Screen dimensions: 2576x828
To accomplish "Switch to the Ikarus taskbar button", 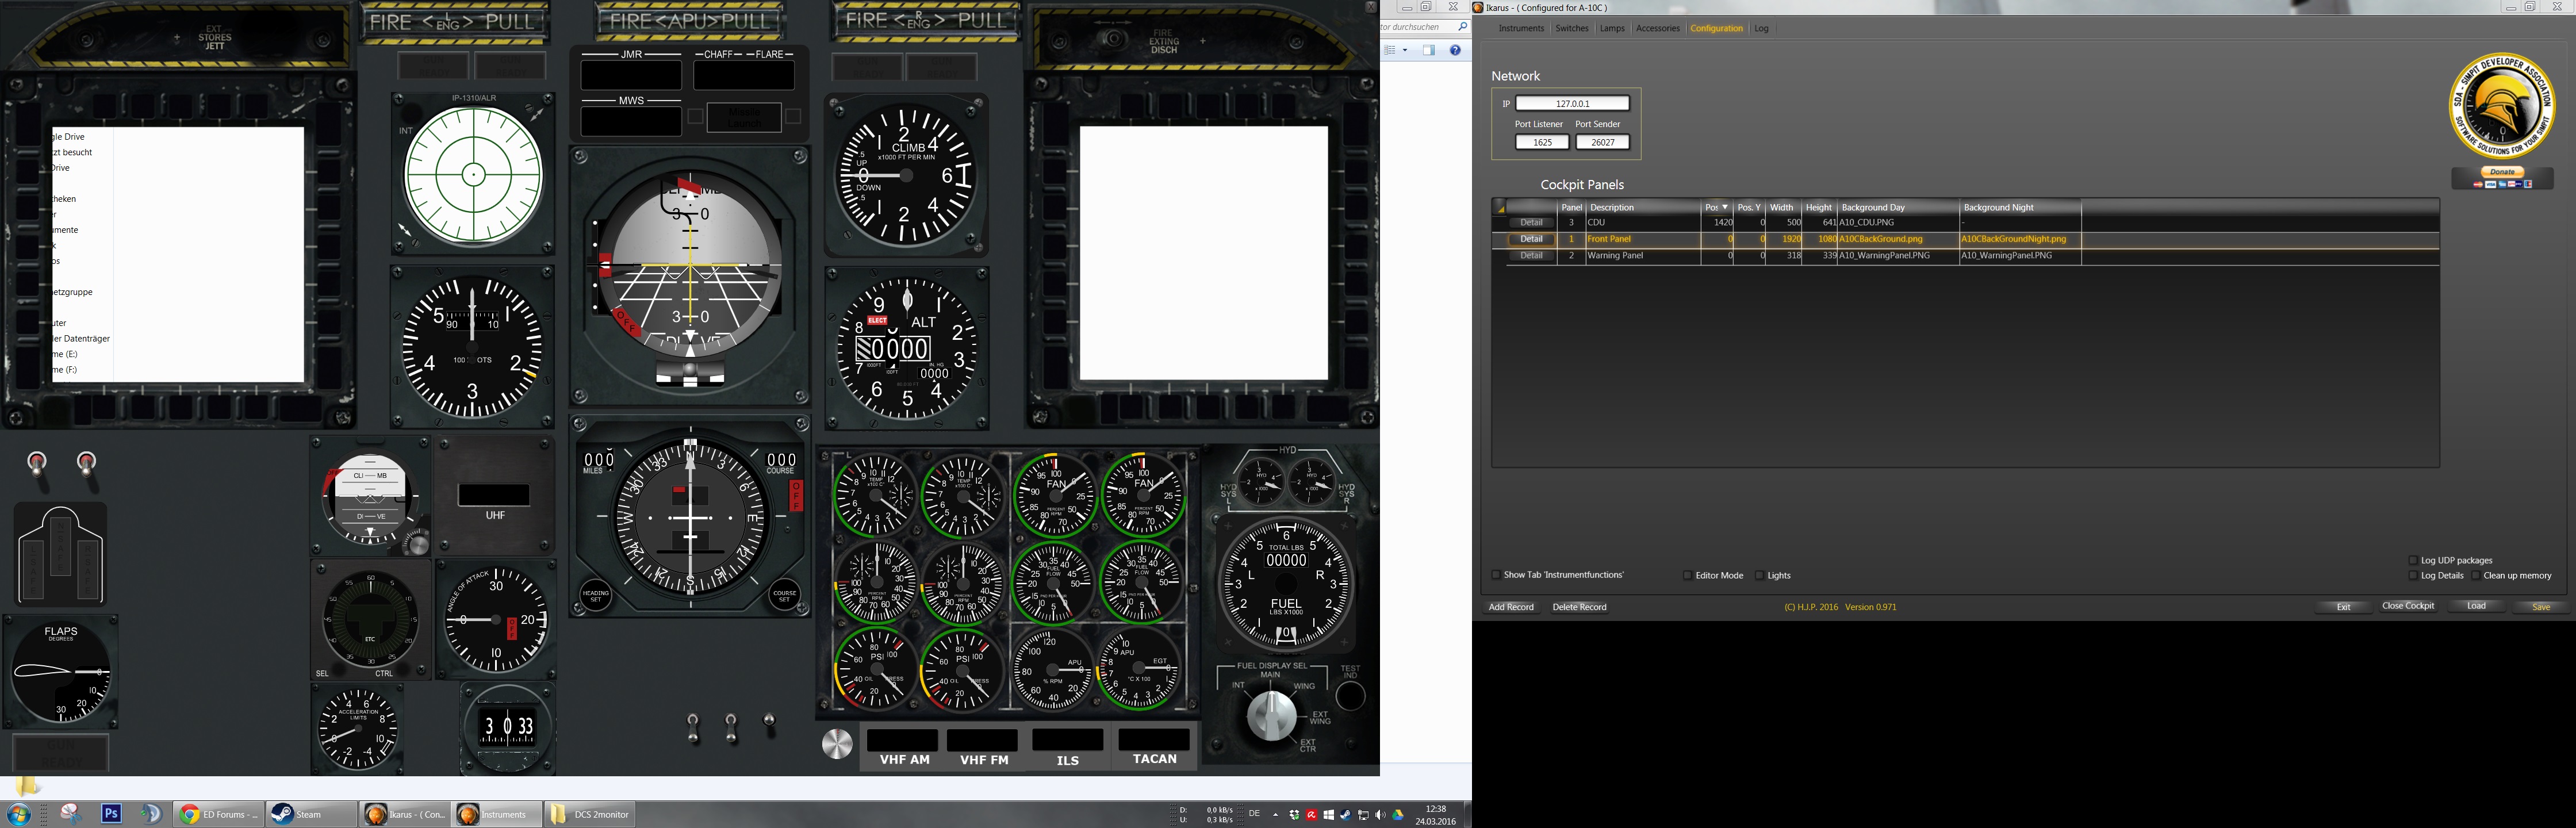I will tap(405, 814).
